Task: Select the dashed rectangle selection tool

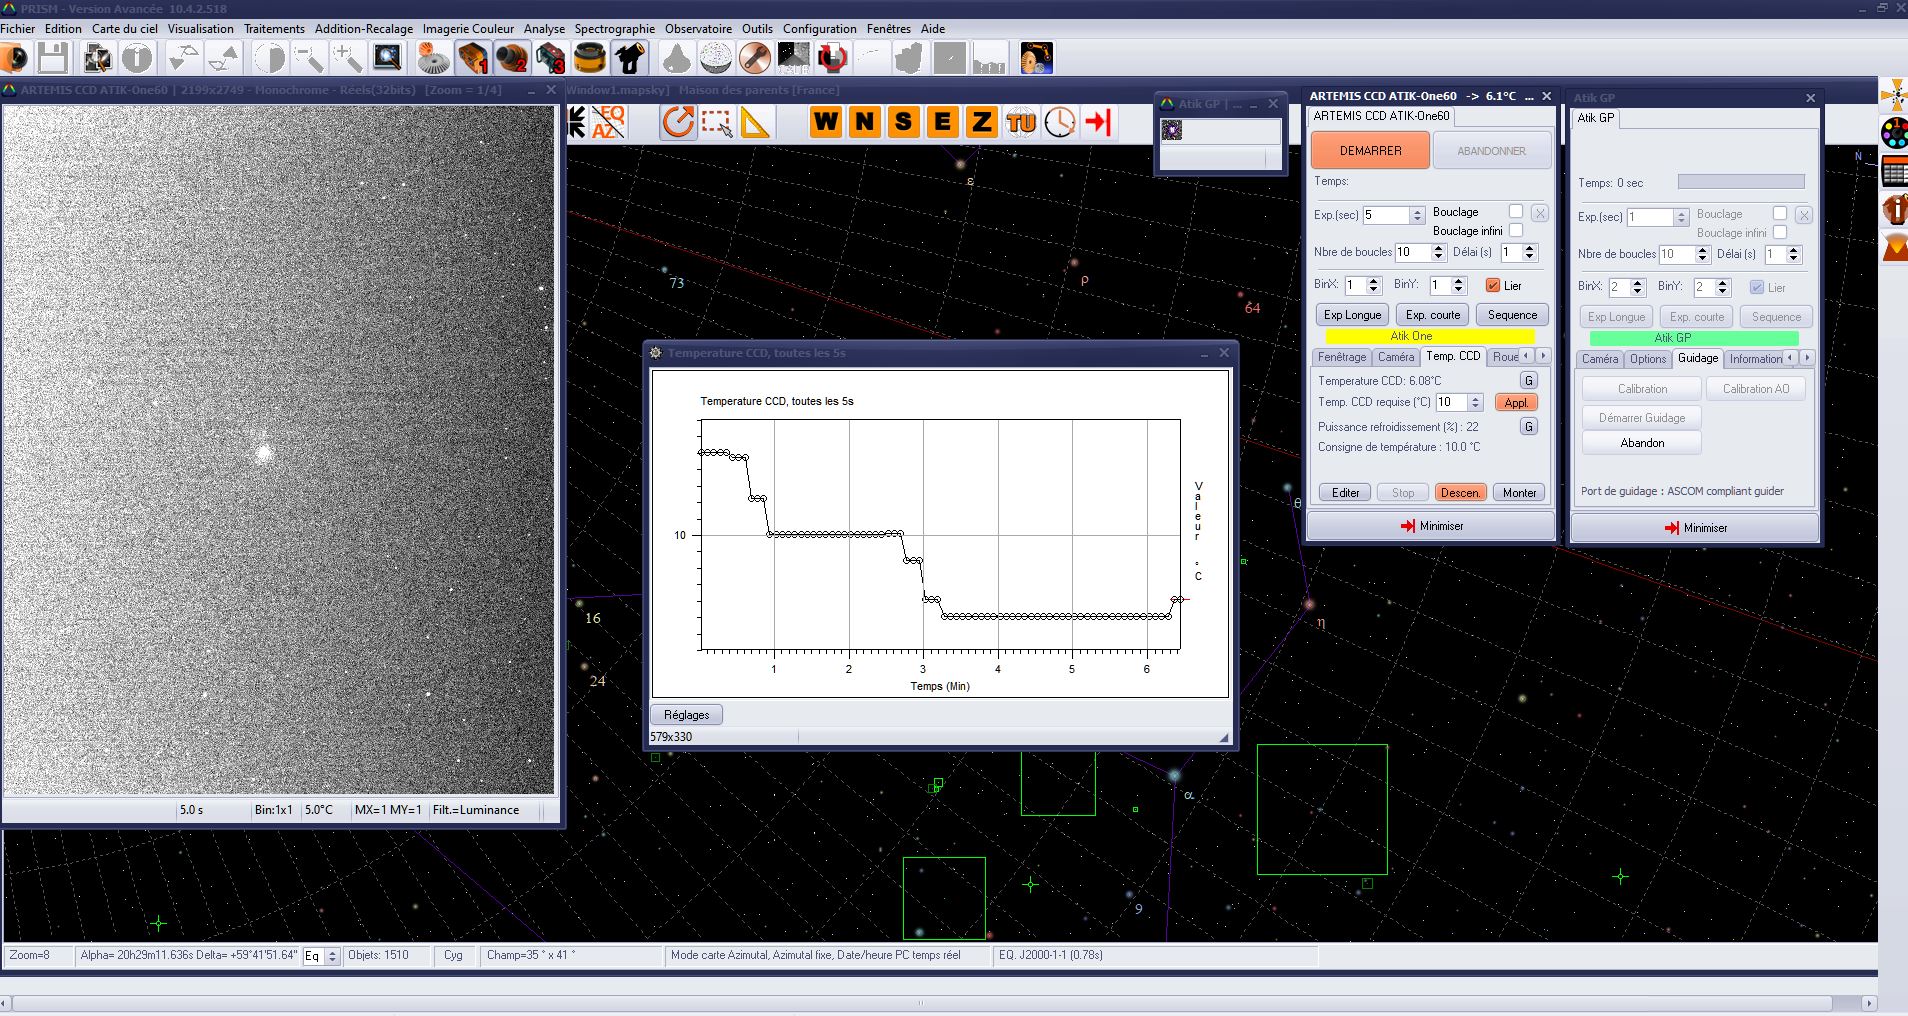Action: click(x=716, y=123)
